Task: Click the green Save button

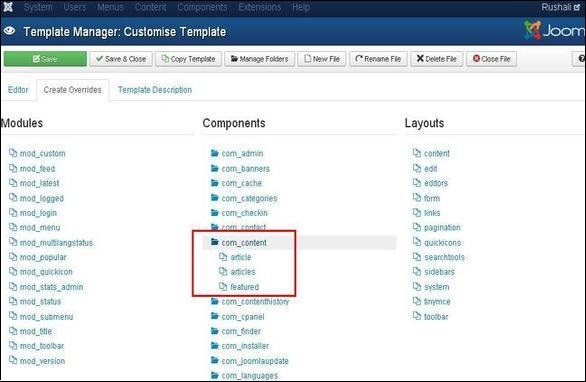Action: pos(45,59)
